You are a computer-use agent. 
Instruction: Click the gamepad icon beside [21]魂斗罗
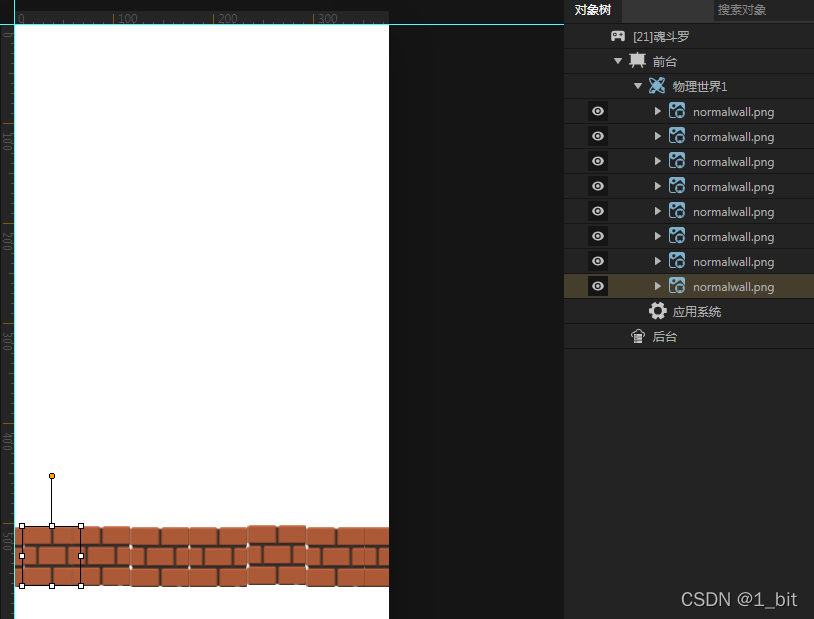(618, 36)
